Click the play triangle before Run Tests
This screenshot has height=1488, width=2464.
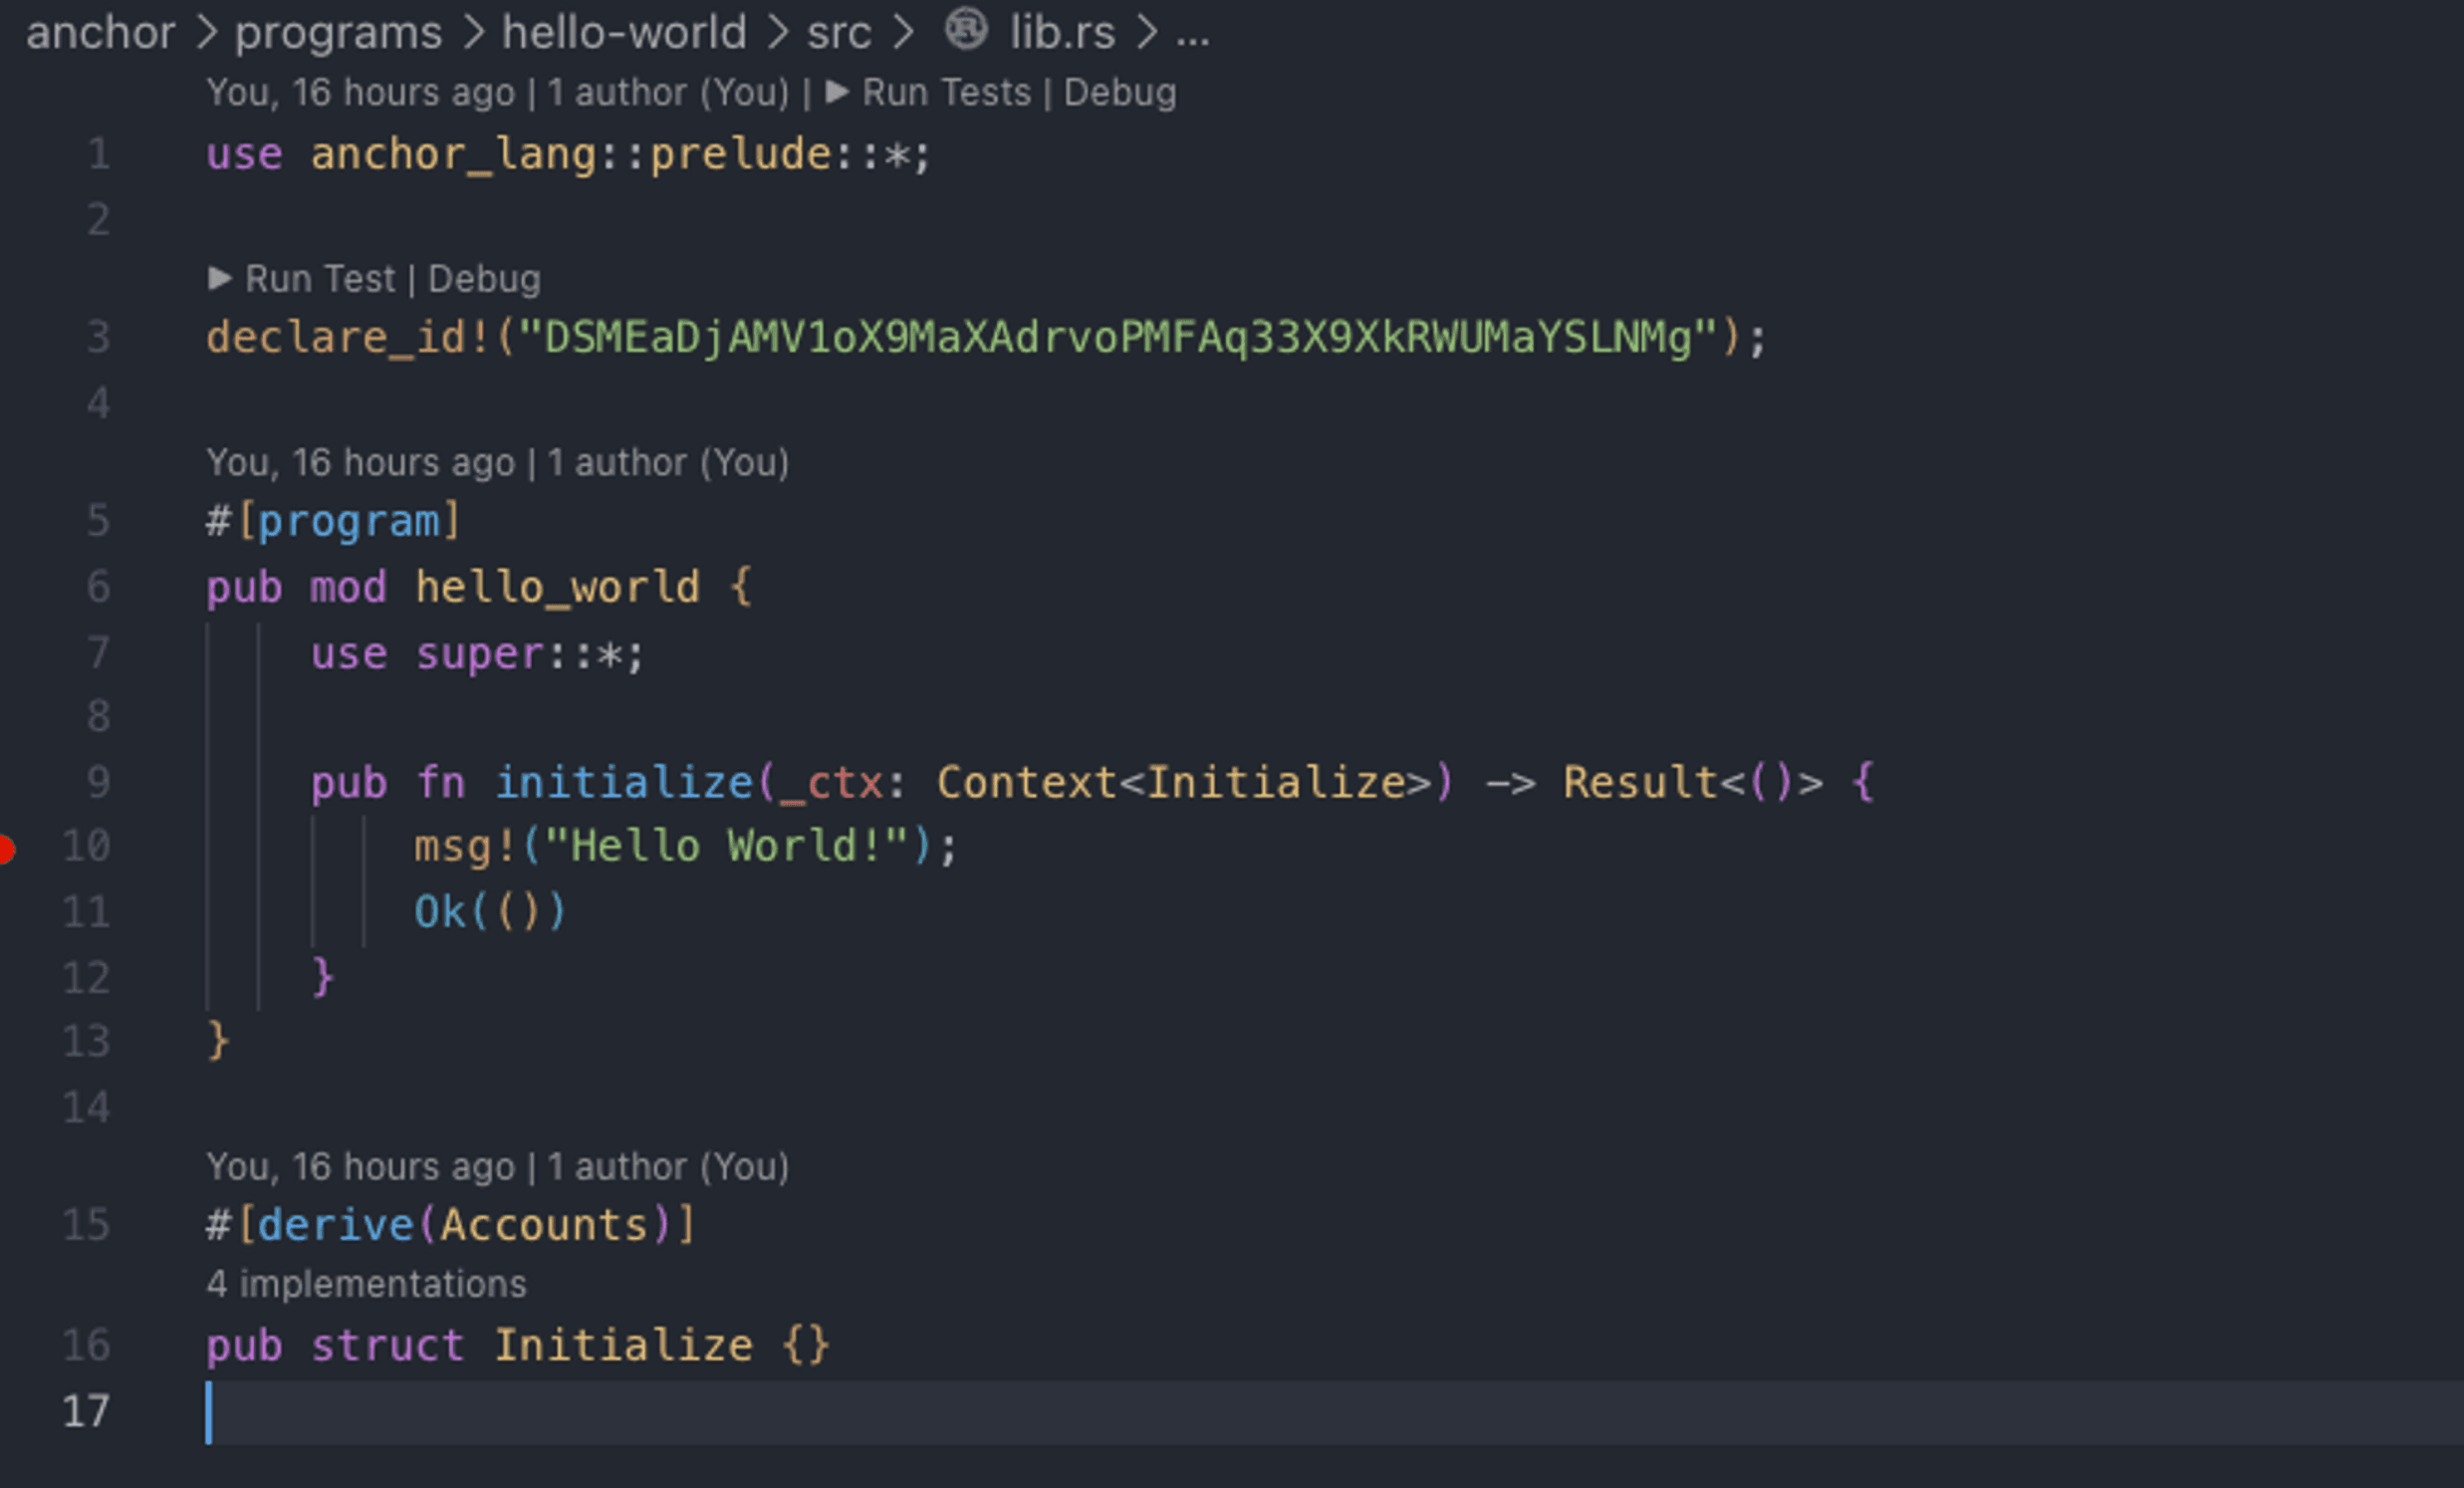[836, 92]
